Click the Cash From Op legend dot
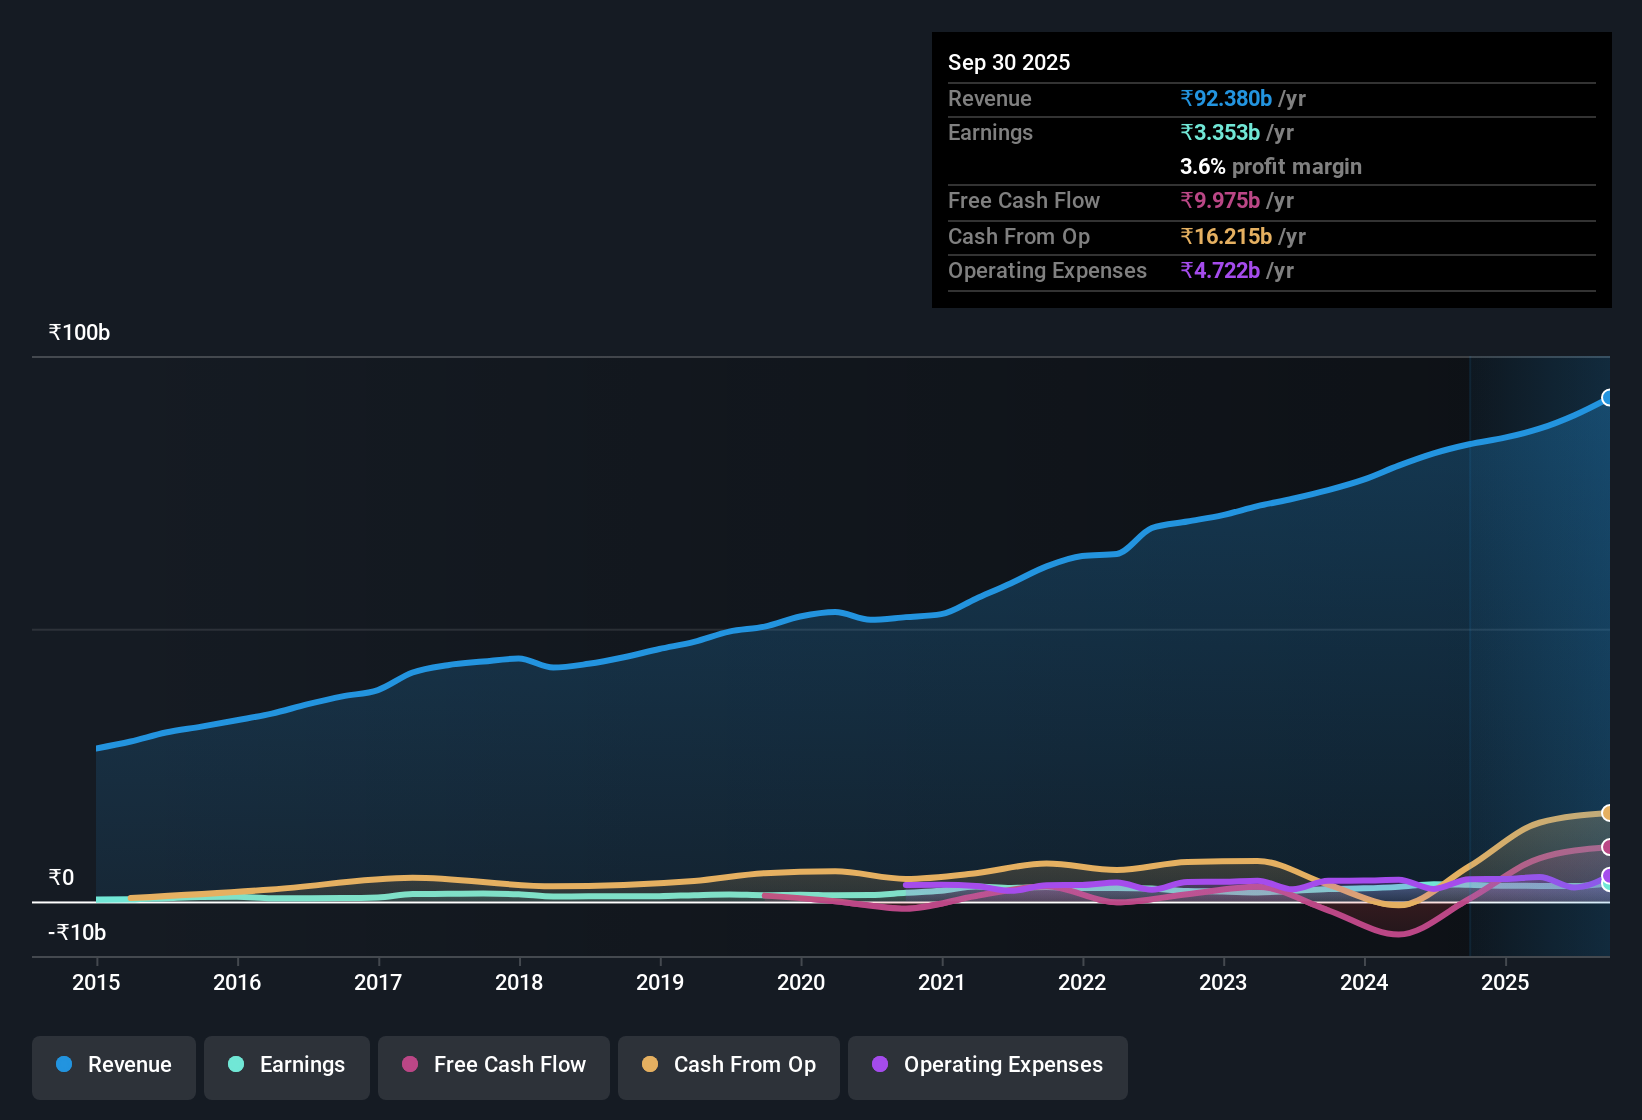1642x1120 pixels. click(x=650, y=1065)
